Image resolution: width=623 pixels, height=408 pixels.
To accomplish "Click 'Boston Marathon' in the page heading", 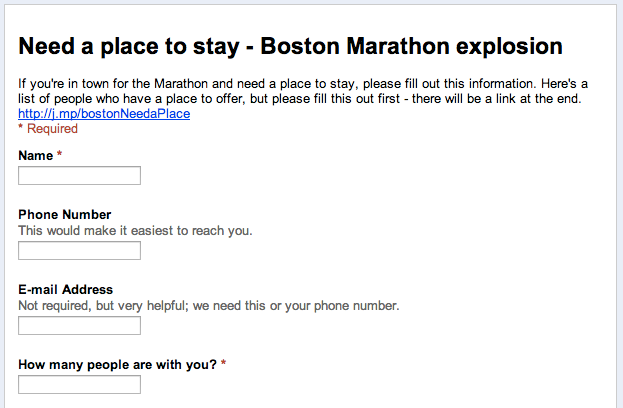I will (x=354, y=46).
